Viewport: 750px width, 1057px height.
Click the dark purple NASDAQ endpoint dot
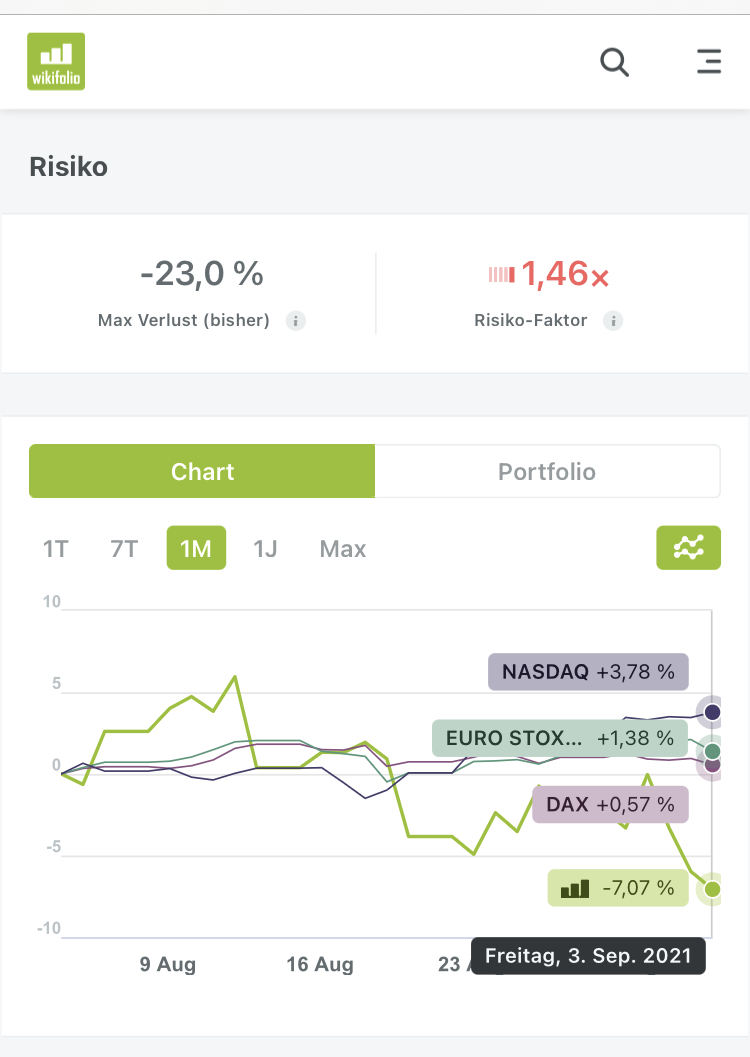point(712,712)
